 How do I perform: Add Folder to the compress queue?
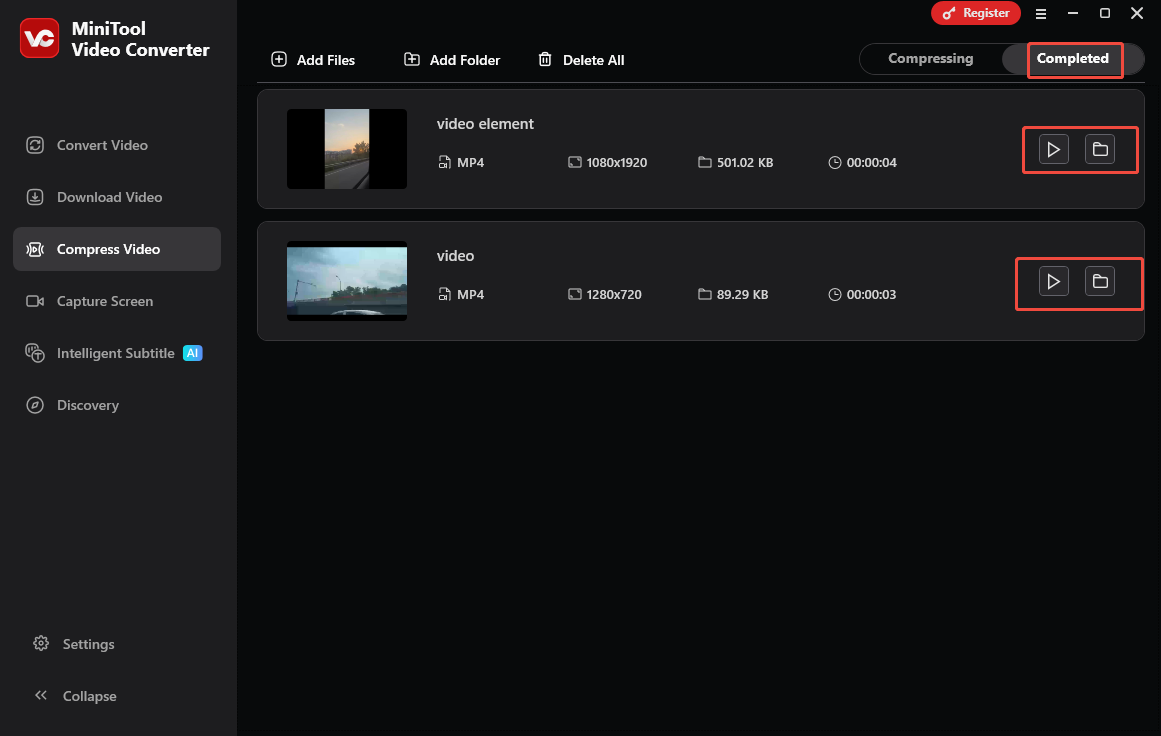tap(451, 60)
